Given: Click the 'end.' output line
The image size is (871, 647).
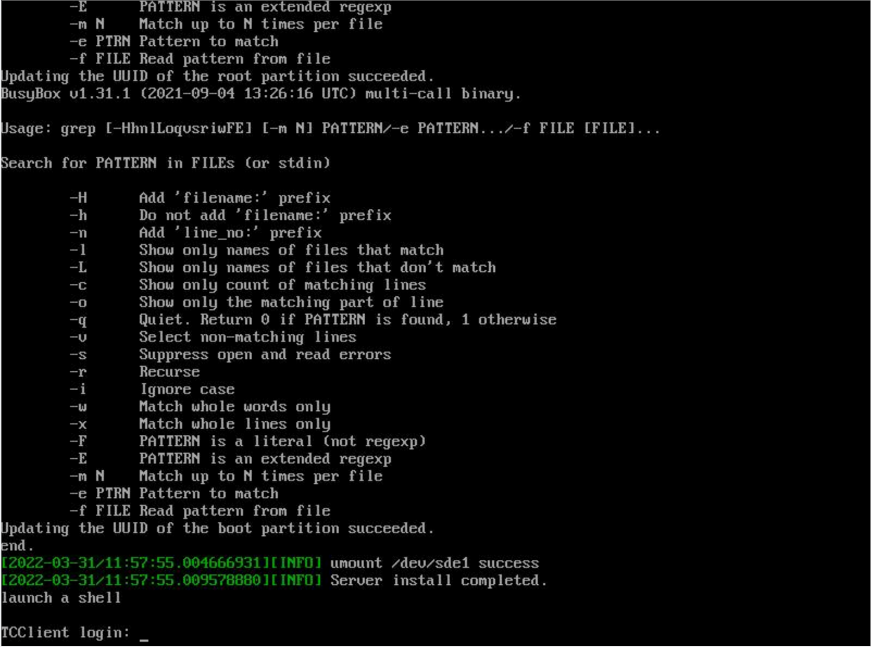Looking at the screenshot, I should 17,546.
